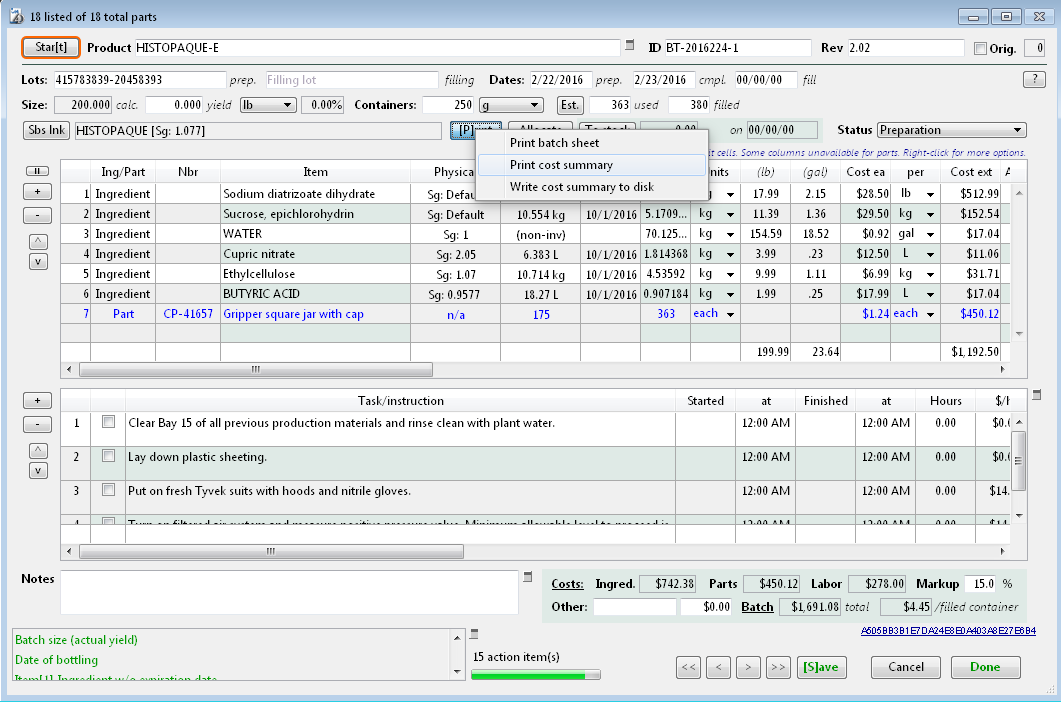Open units dropdown for BUTYRIC ACID row

[731, 294]
